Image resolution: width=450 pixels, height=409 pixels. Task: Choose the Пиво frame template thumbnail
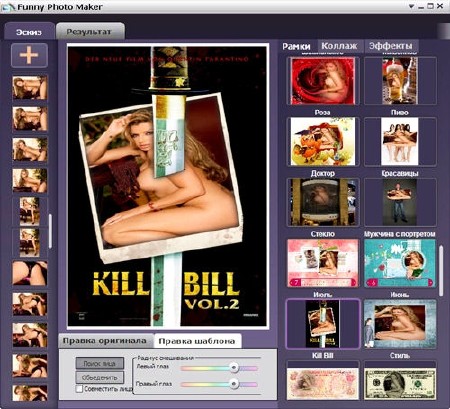(x=400, y=81)
